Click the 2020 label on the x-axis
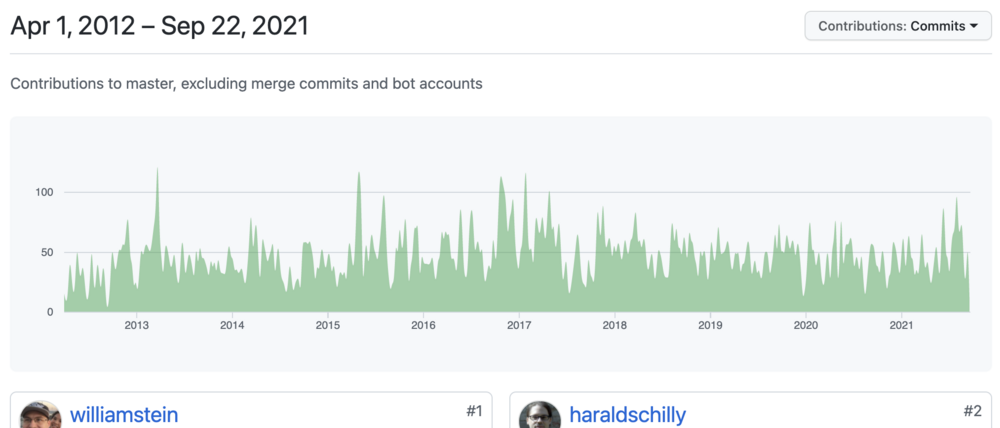 tap(806, 325)
